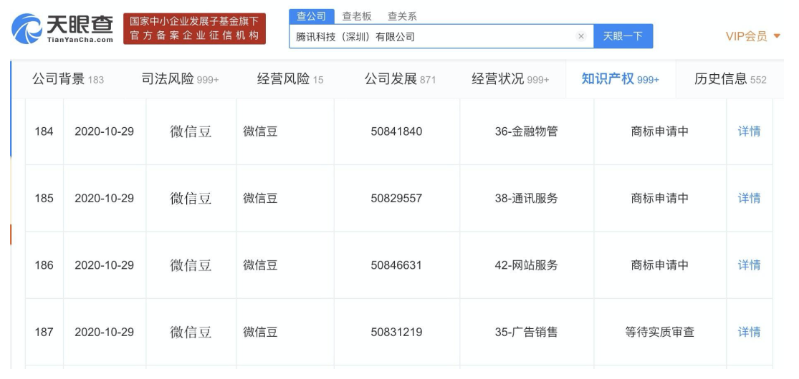Open the 经营状况 section tab
799x379 pixels.
[510, 79]
